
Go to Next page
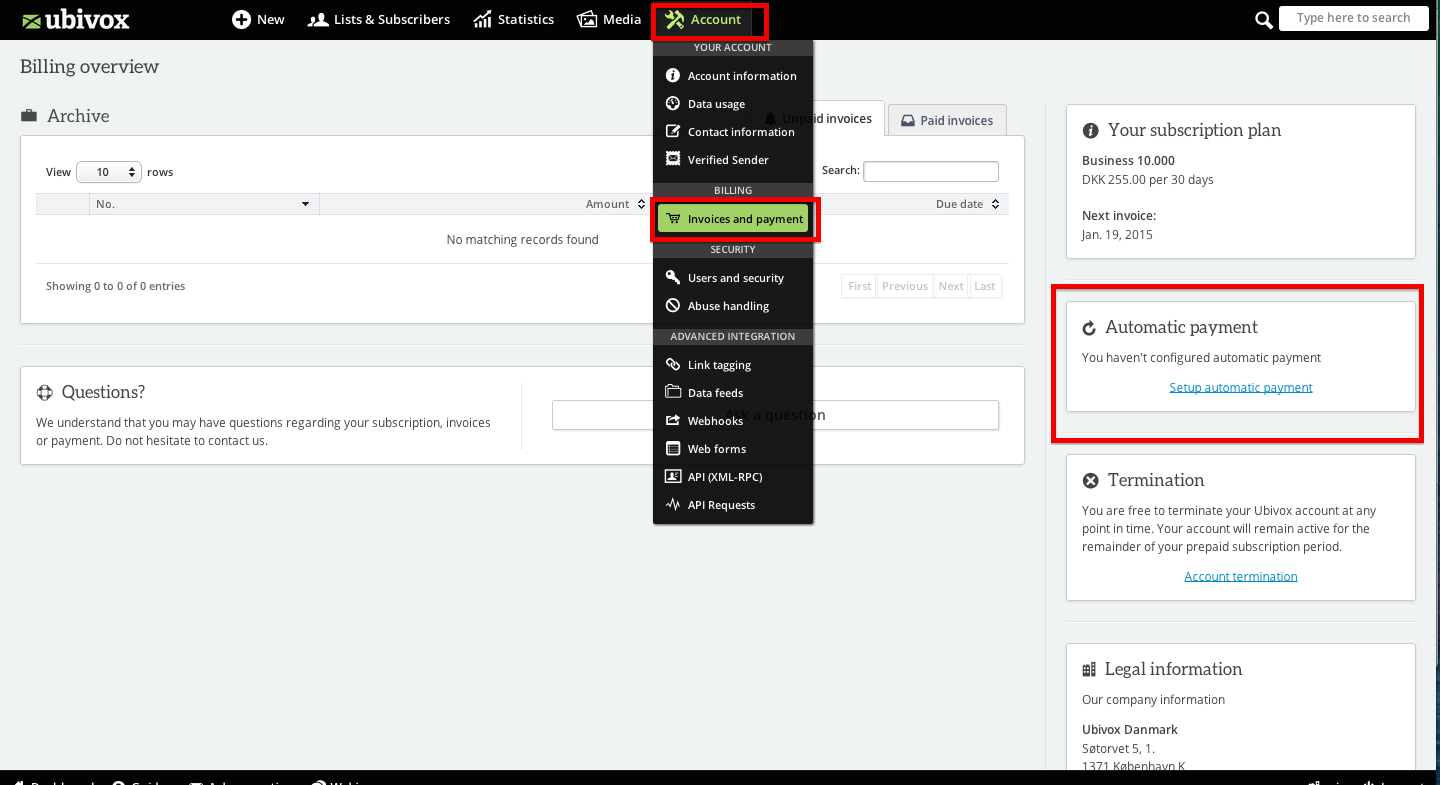[951, 286]
